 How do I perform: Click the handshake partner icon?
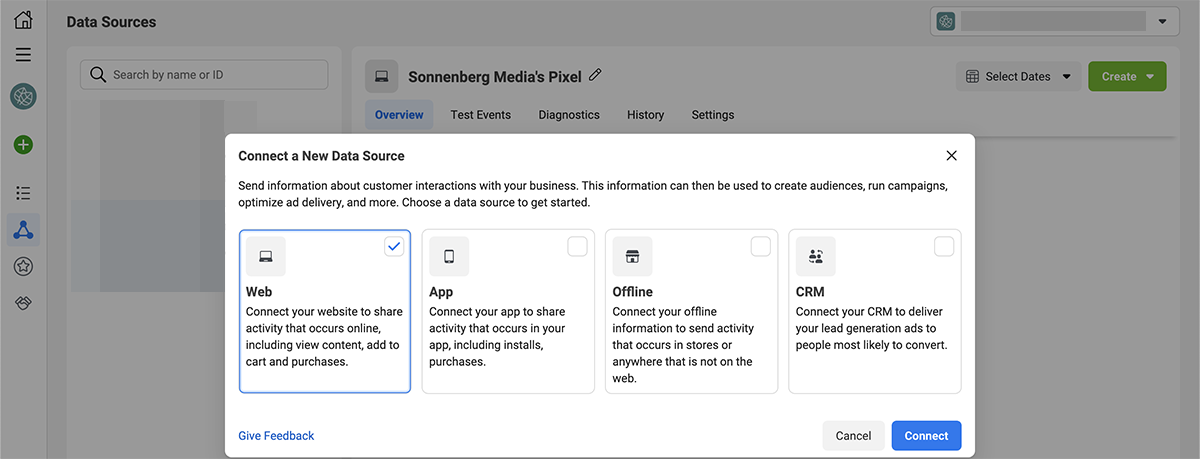[23, 303]
